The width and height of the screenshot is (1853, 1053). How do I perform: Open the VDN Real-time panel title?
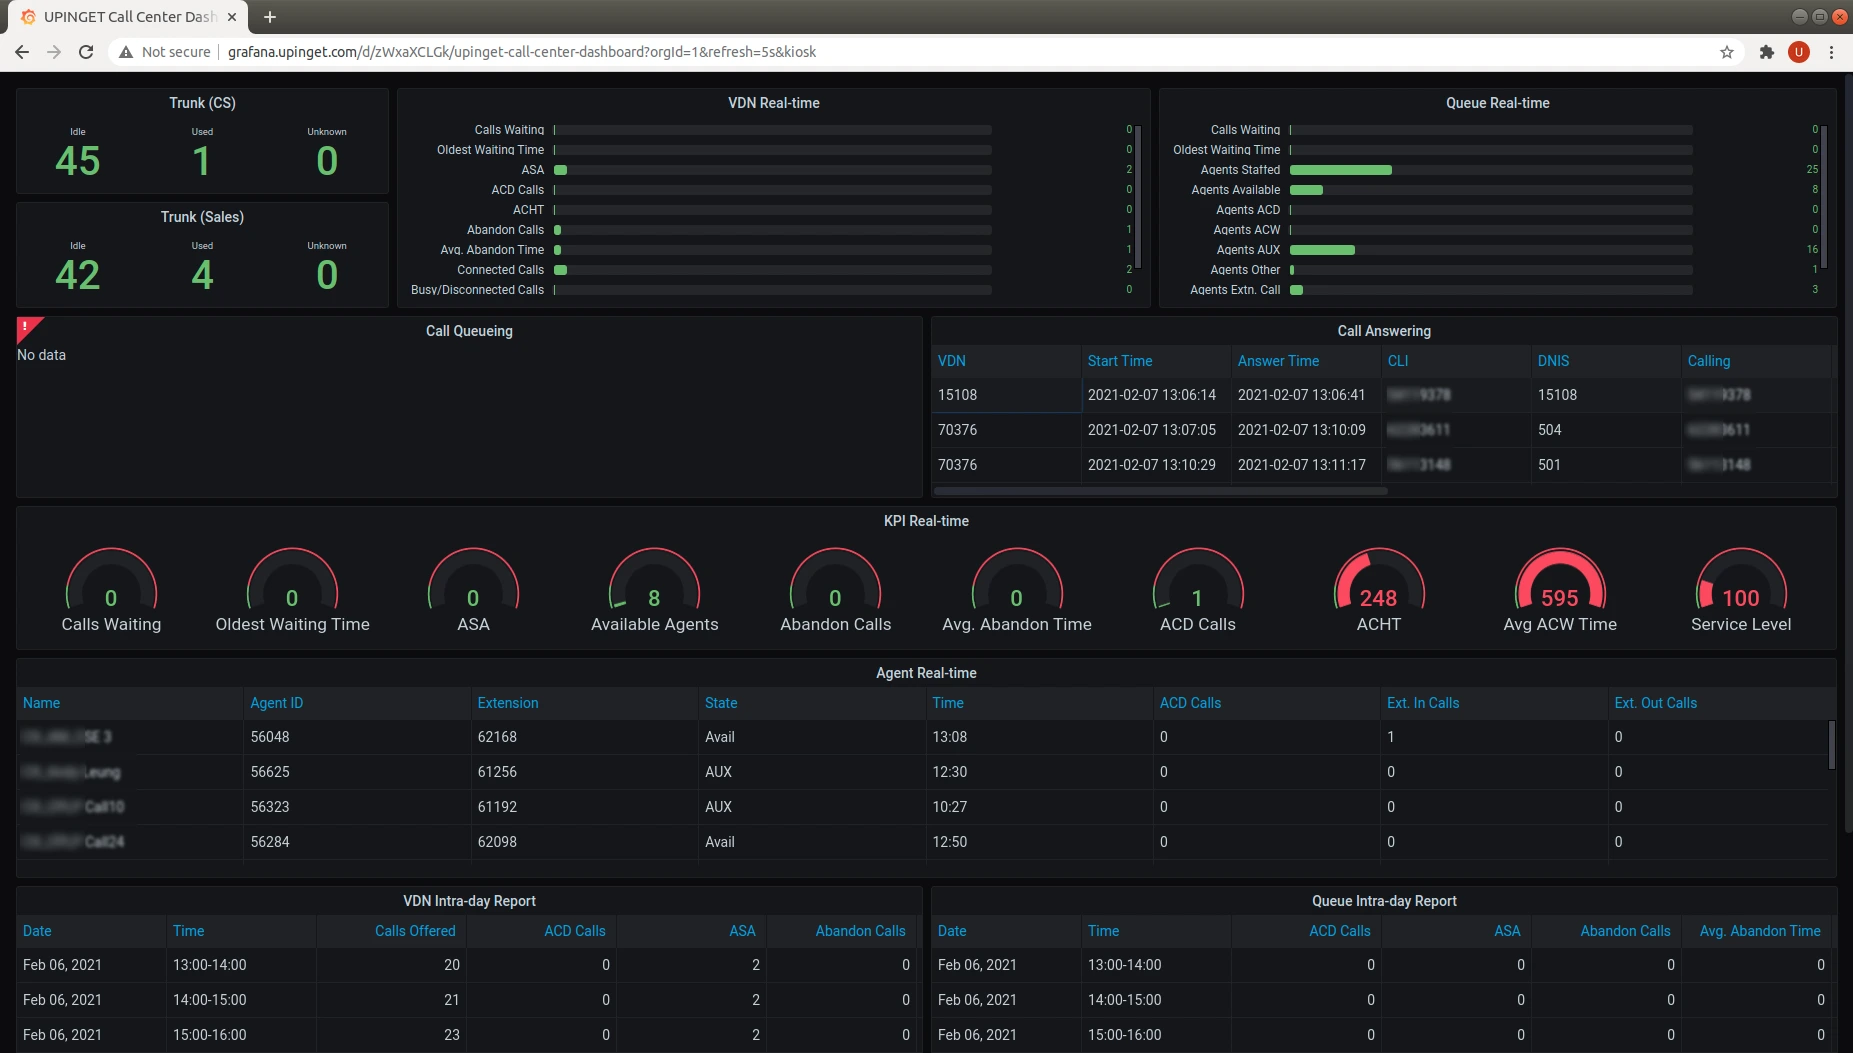click(773, 103)
